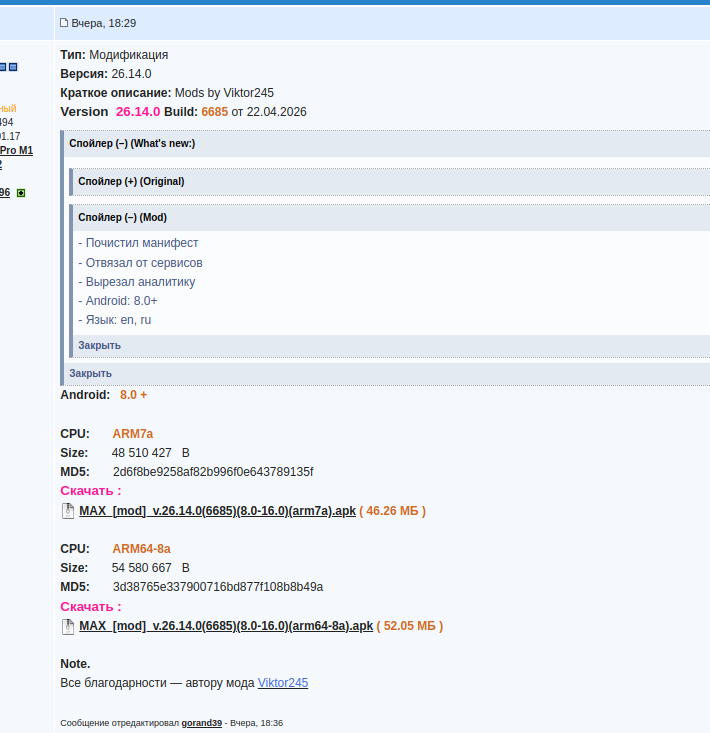710x733 pixels.
Task: Click the post document icon beside Вчера, 18:29
Action: pyautogui.click(x=64, y=22)
